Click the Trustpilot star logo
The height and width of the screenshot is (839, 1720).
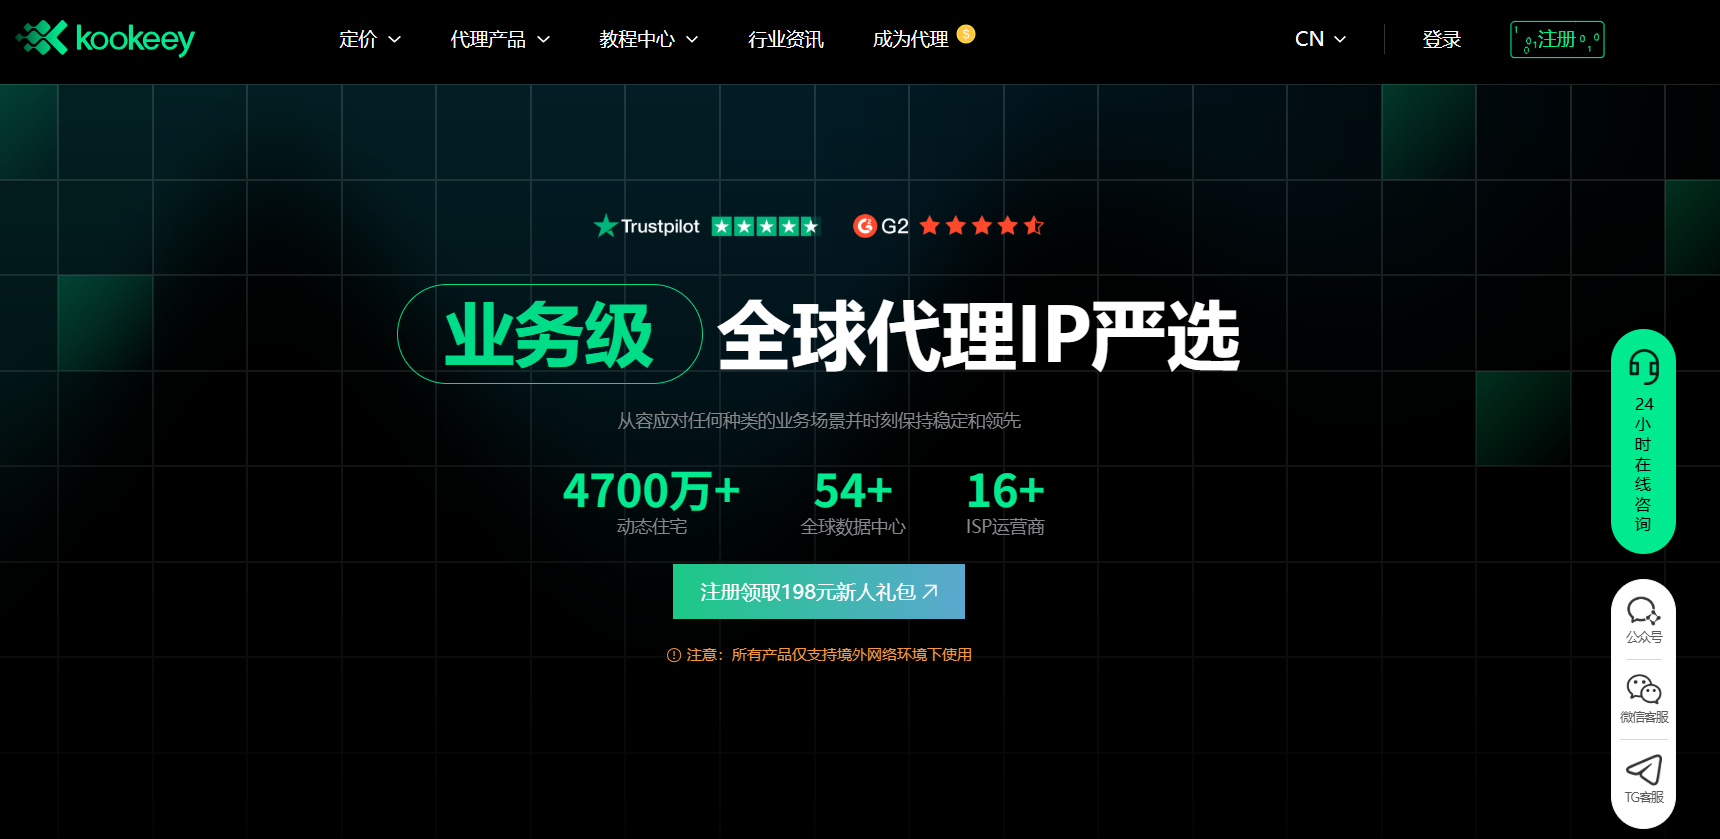605,226
